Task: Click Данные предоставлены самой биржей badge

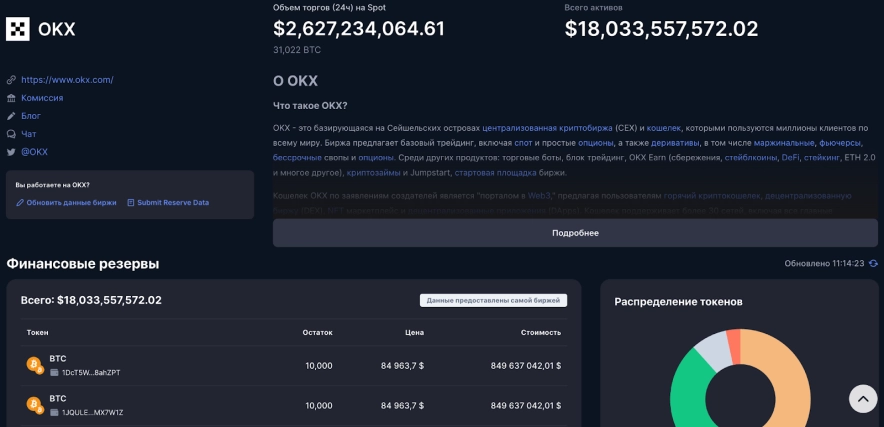Action: click(493, 300)
